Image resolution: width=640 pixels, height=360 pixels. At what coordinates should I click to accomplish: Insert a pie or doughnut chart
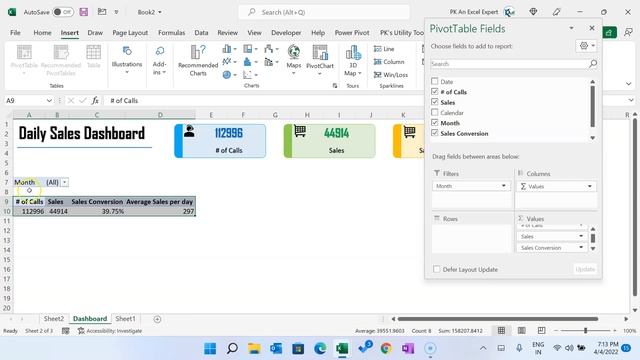tap(229, 75)
